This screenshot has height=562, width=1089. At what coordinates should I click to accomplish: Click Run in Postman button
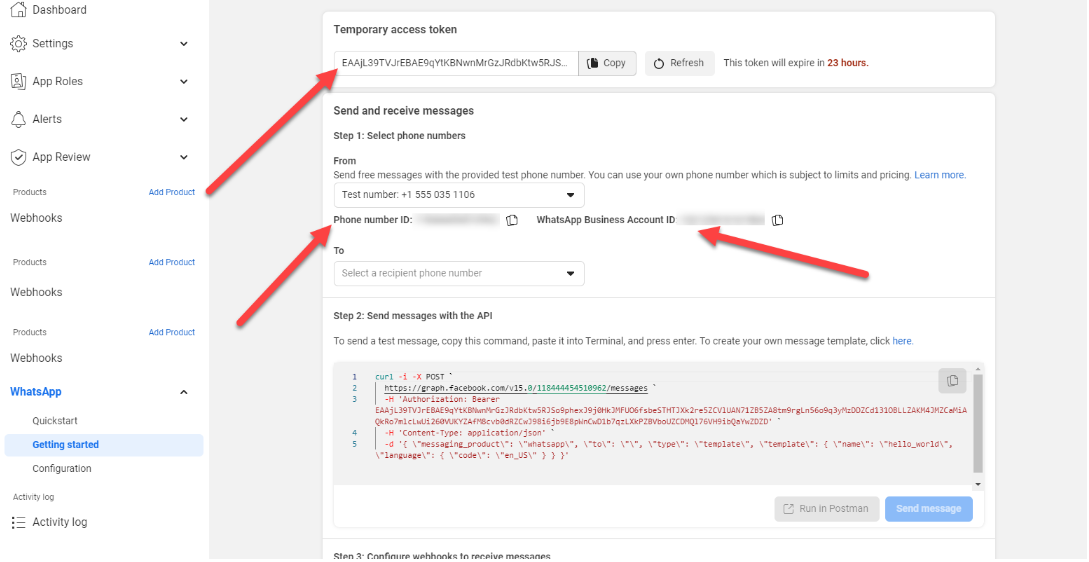coord(827,509)
